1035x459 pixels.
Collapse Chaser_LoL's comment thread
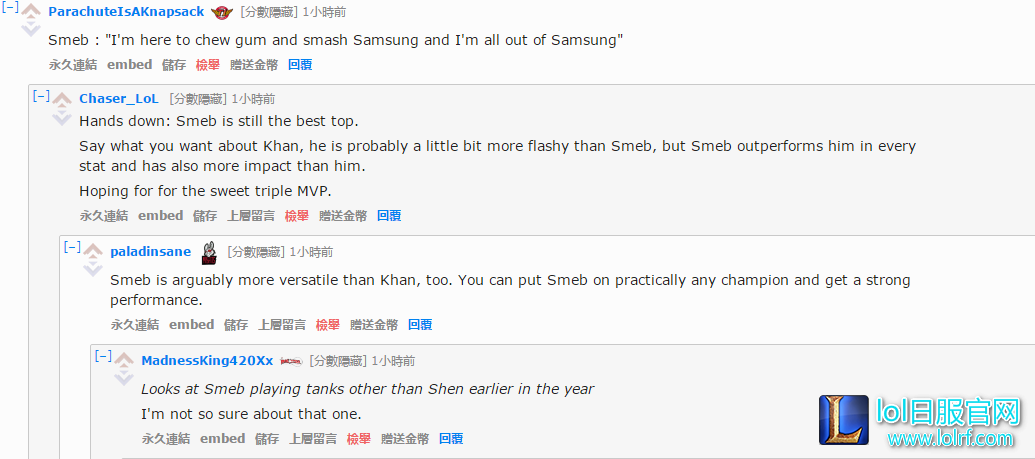coord(41,96)
